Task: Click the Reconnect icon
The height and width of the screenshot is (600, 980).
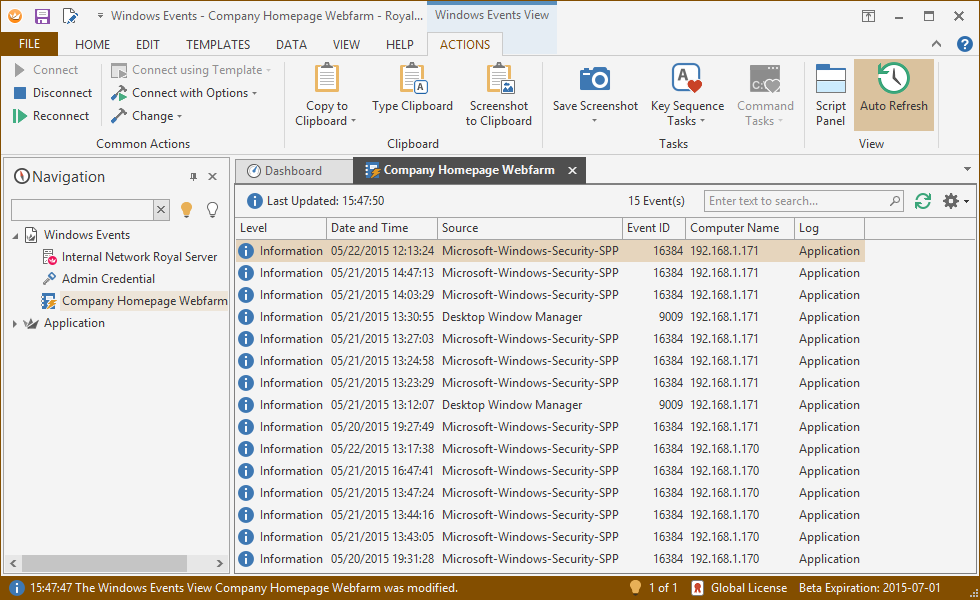Action: point(20,116)
